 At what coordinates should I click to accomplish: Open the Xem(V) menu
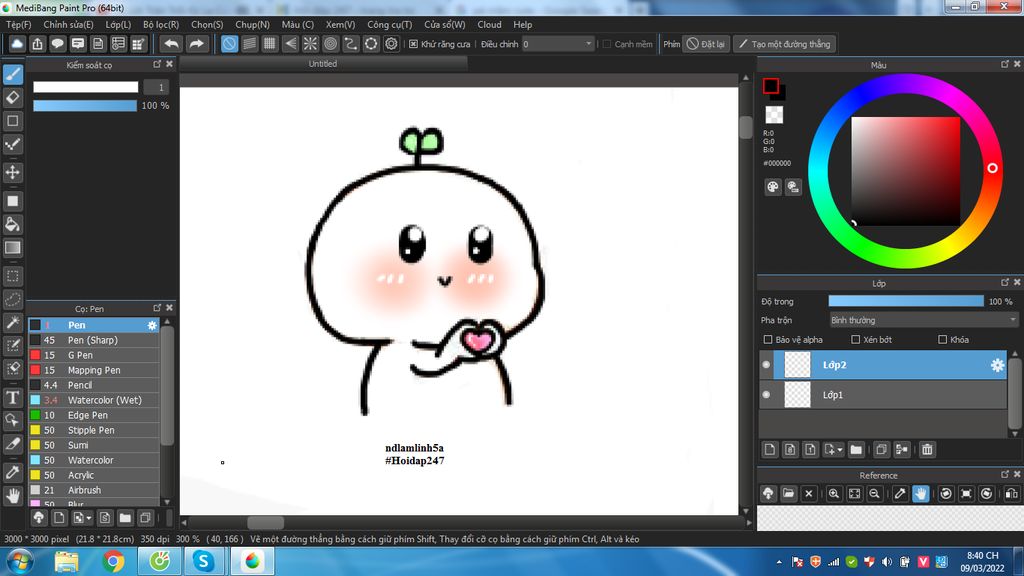pos(340,24)
